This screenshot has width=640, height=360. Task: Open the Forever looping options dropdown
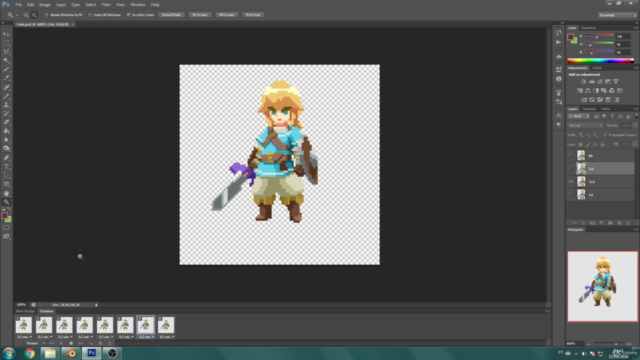click(35, 343)
